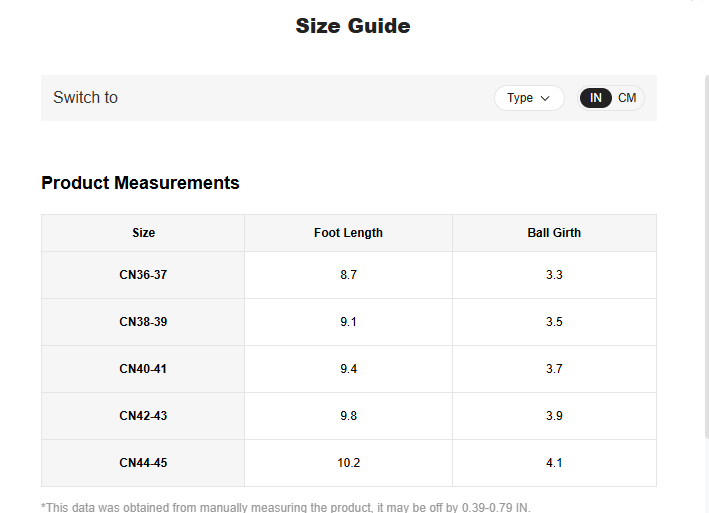Viewport: 709px width, 513px height.
Task: Click the Product Measurements heading
Action: click(140, 183)
